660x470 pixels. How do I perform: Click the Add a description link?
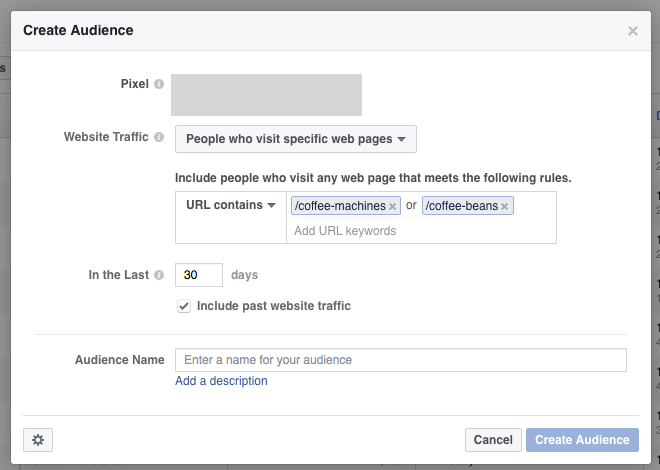221,381
